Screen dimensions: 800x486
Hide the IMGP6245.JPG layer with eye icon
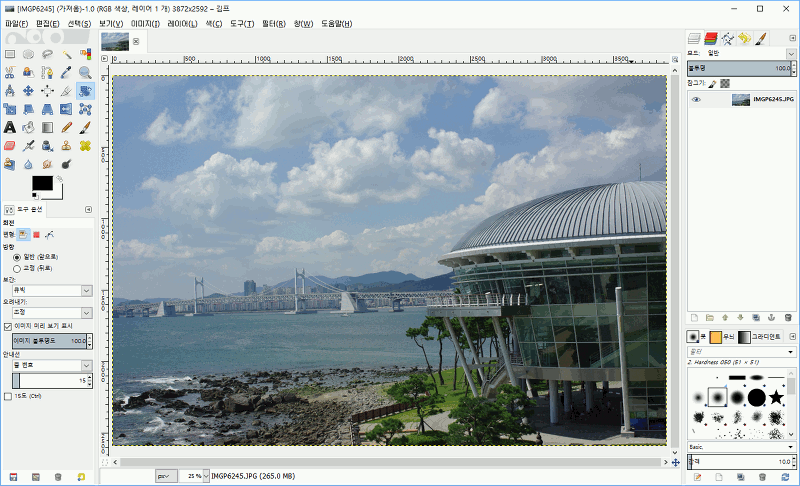[x=697, y=99]
